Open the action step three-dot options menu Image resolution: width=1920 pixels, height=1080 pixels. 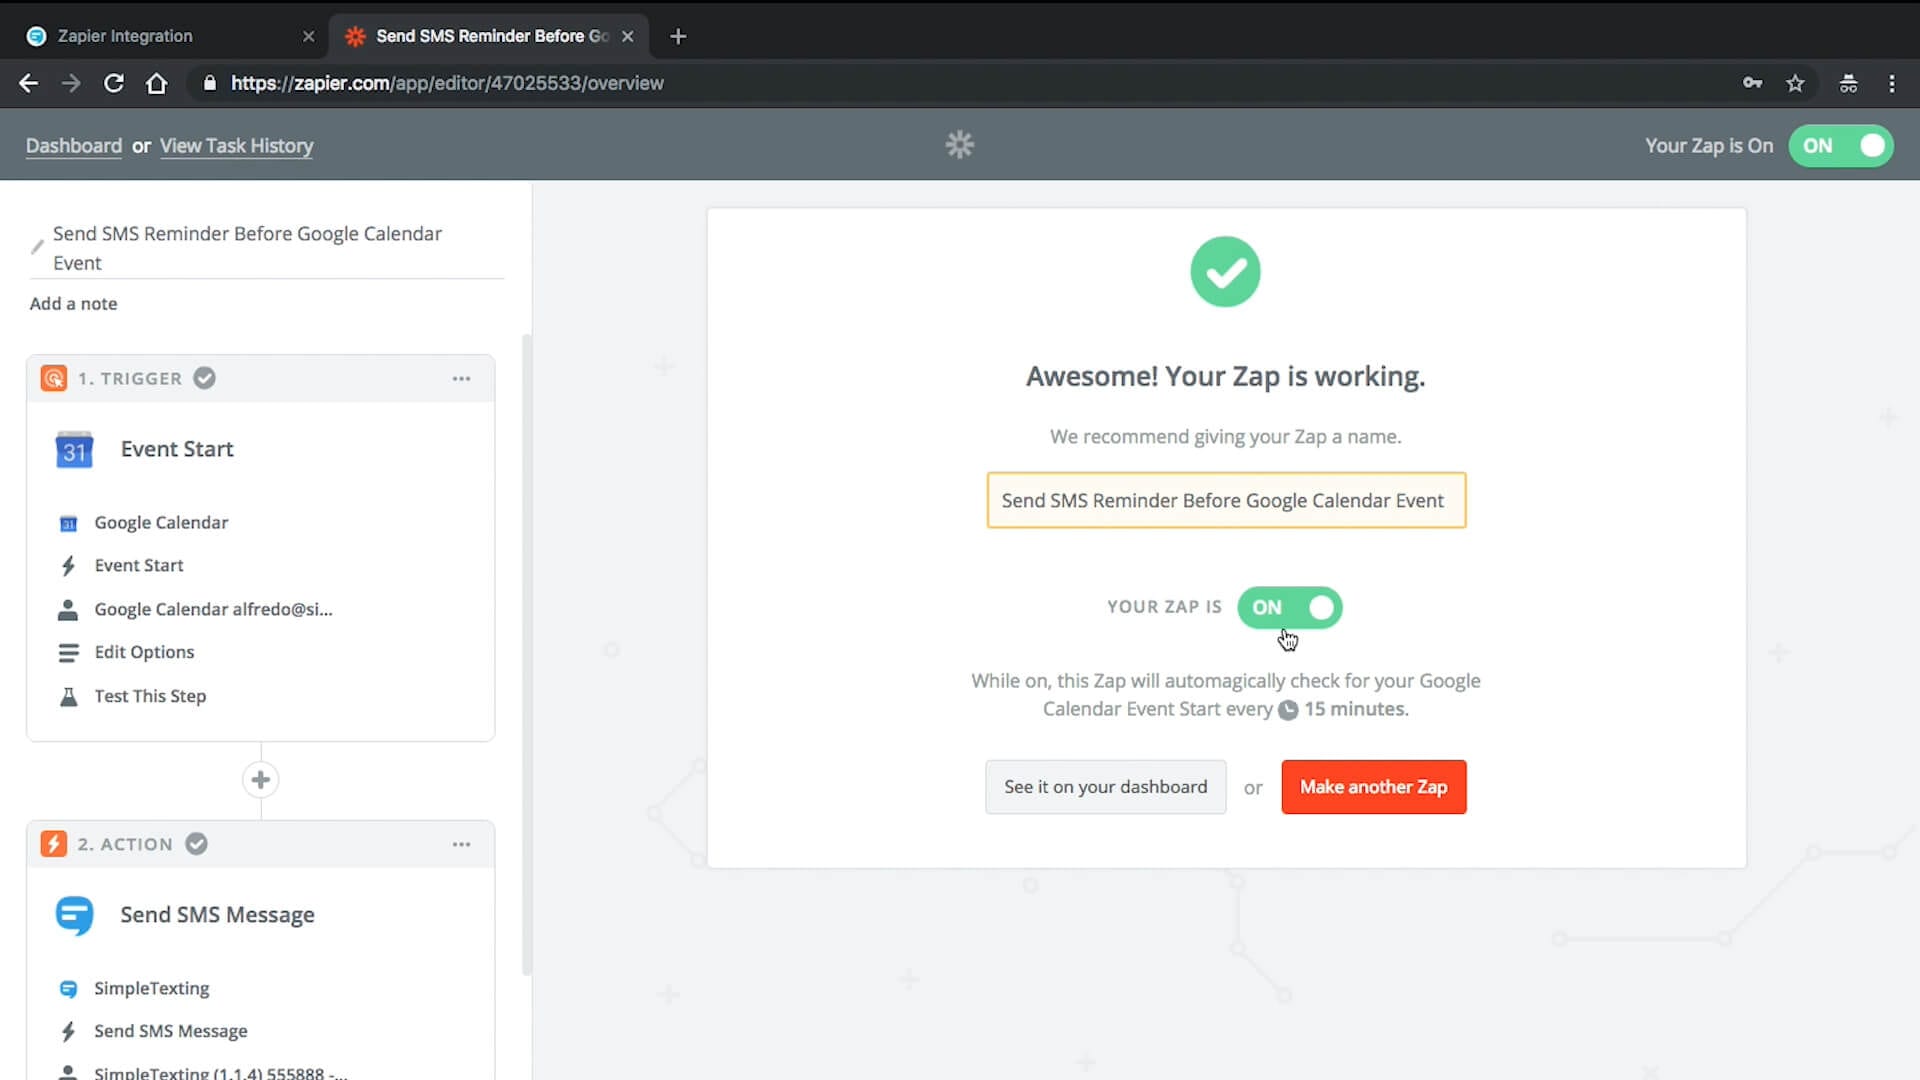pos(461,844)
